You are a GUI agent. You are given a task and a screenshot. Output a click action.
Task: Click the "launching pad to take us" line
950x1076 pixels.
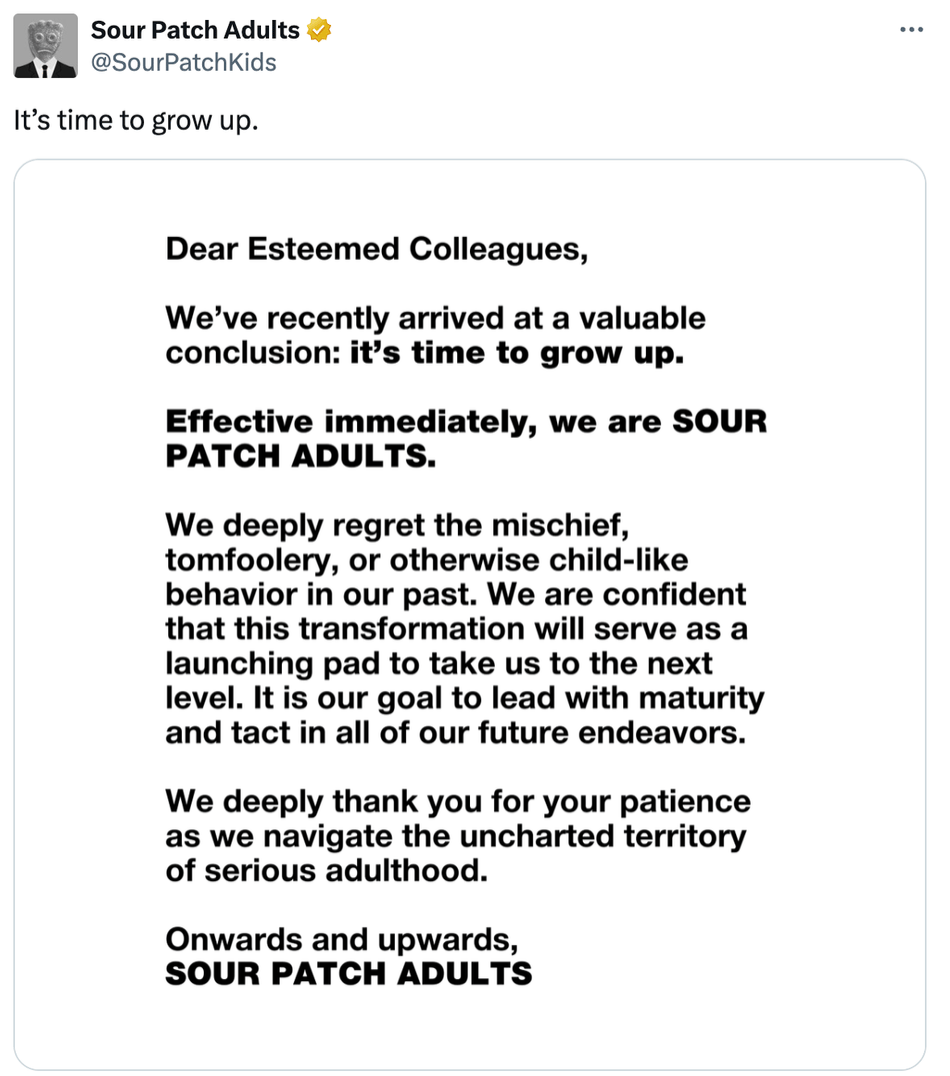tap(439, 664)
